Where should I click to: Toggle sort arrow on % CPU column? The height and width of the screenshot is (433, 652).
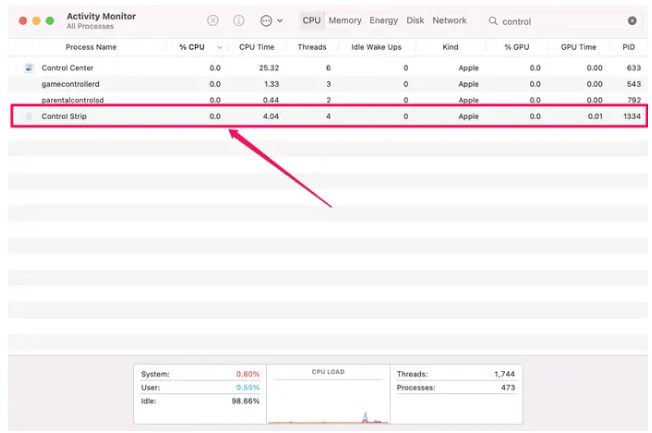tap(219, 47)
